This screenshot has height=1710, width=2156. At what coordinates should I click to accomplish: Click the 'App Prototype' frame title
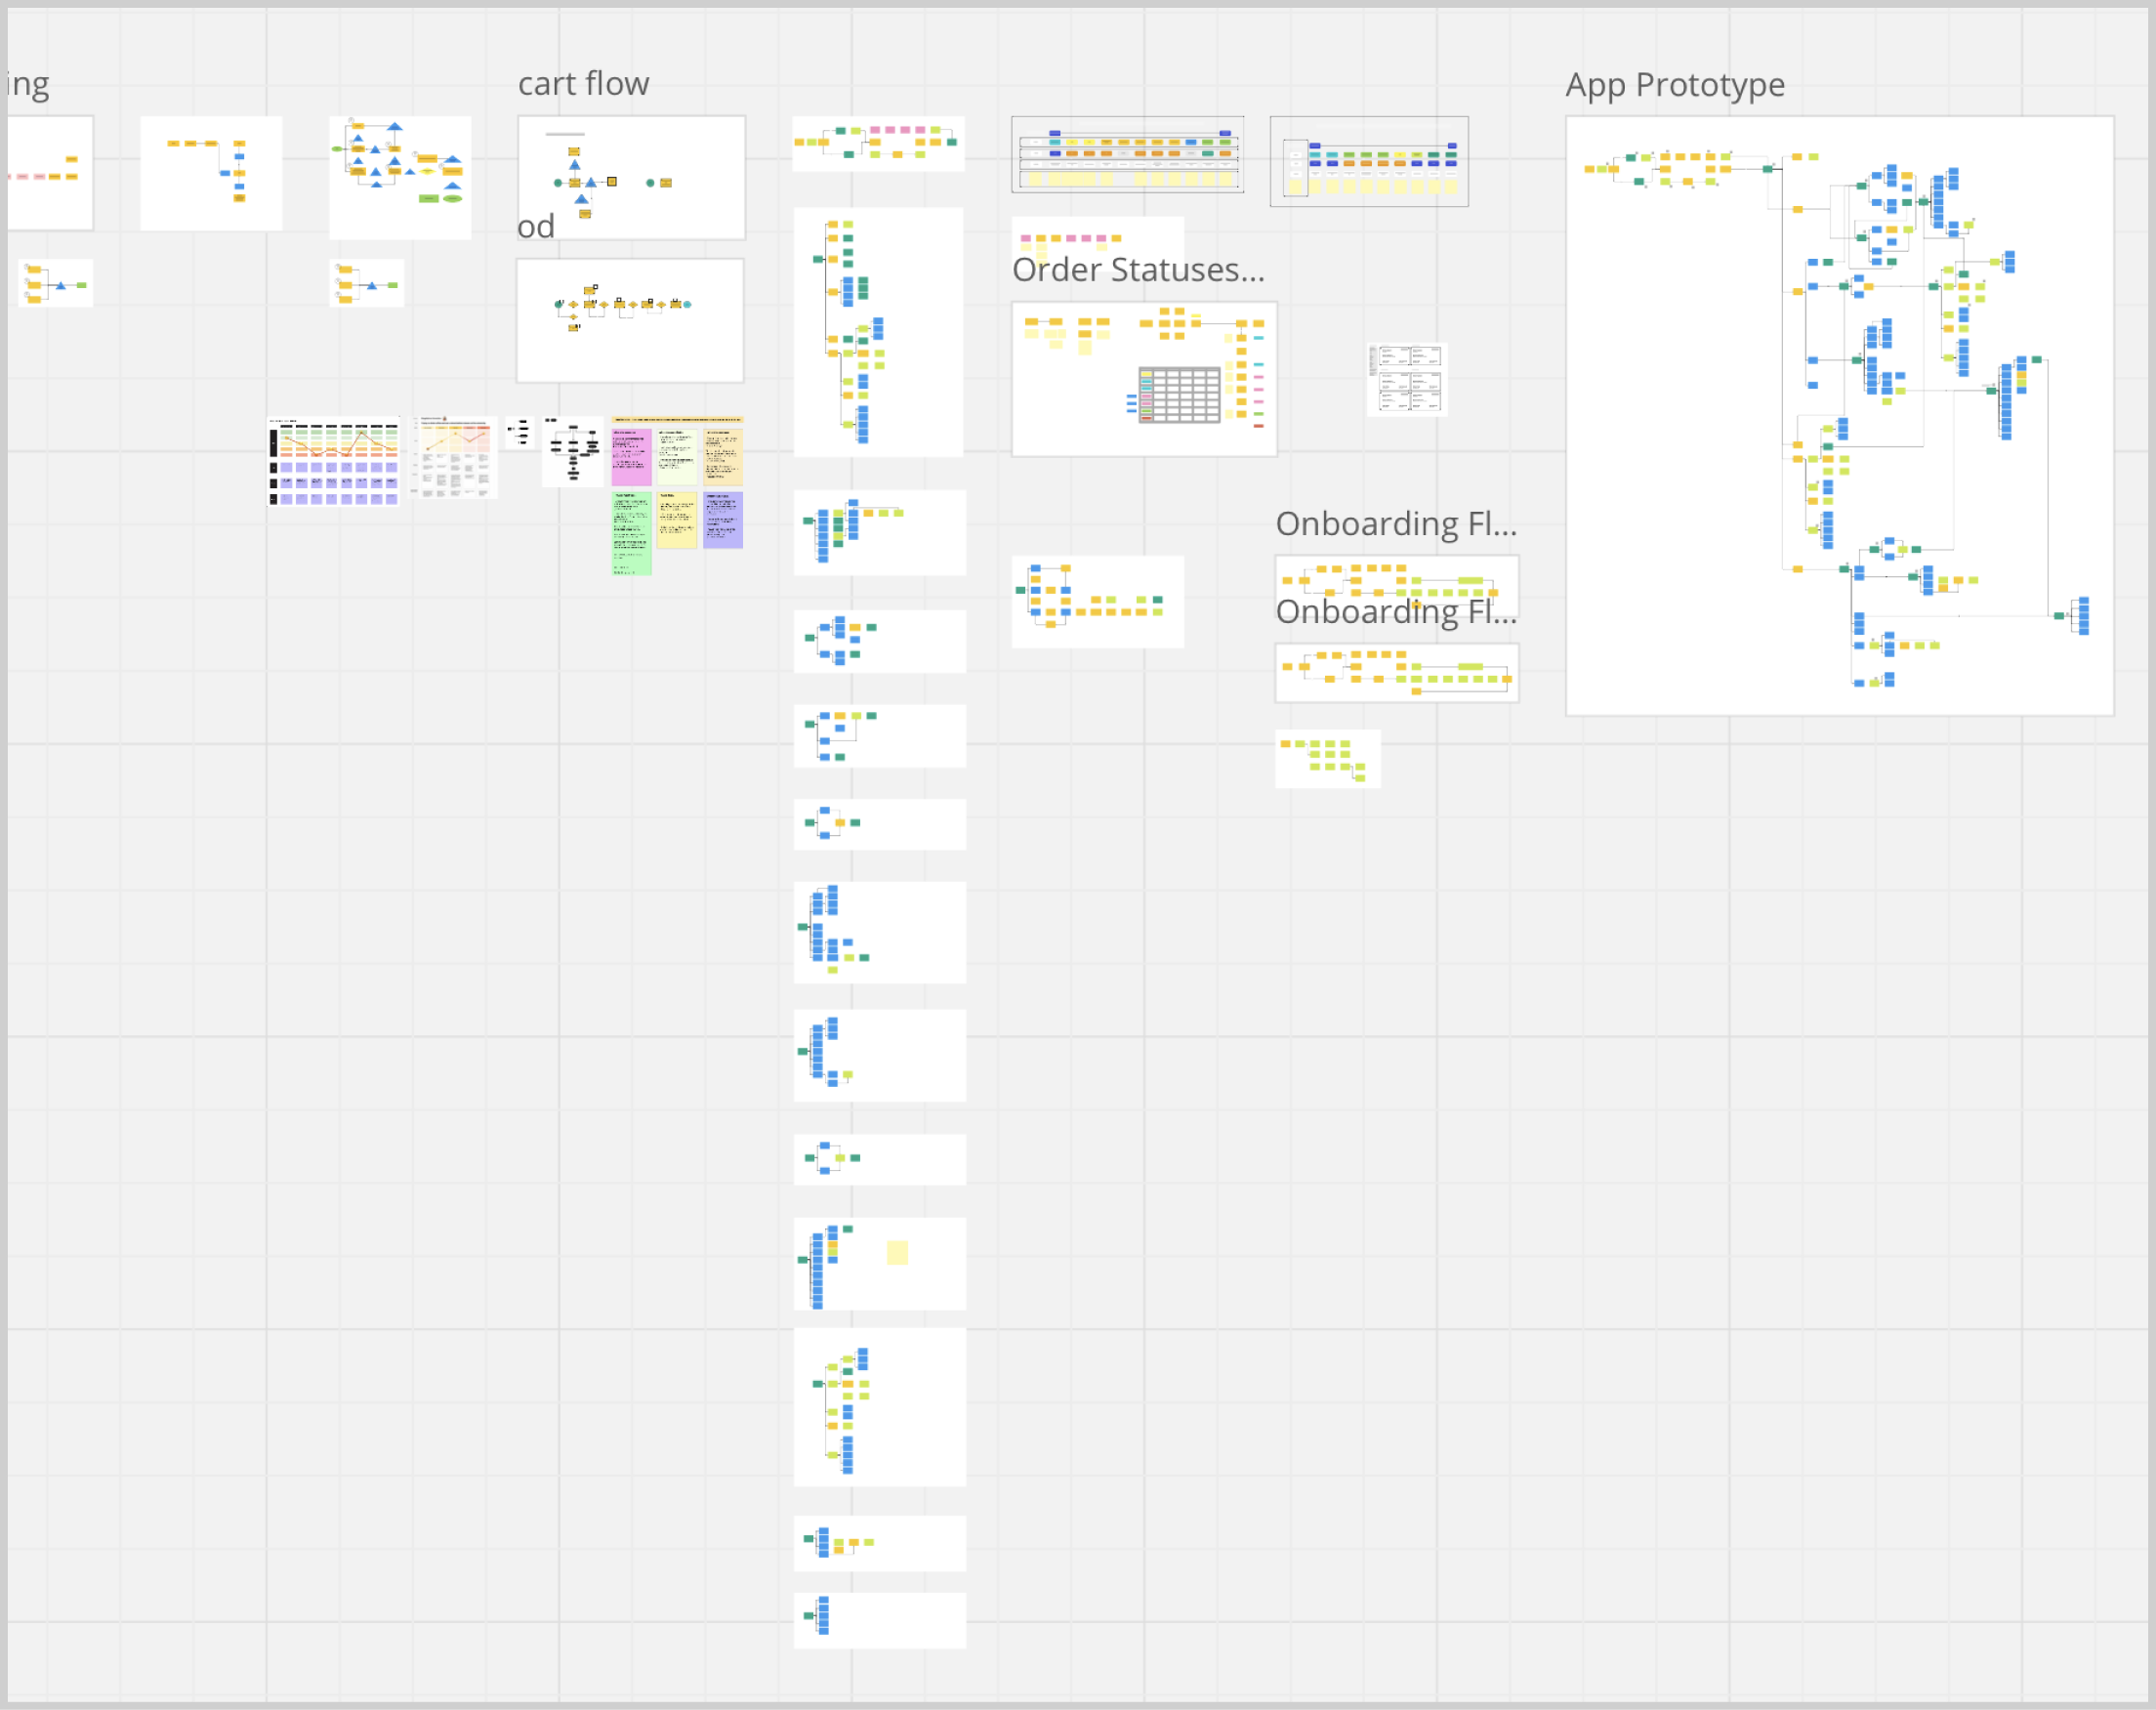click(x=1674, y=85)
